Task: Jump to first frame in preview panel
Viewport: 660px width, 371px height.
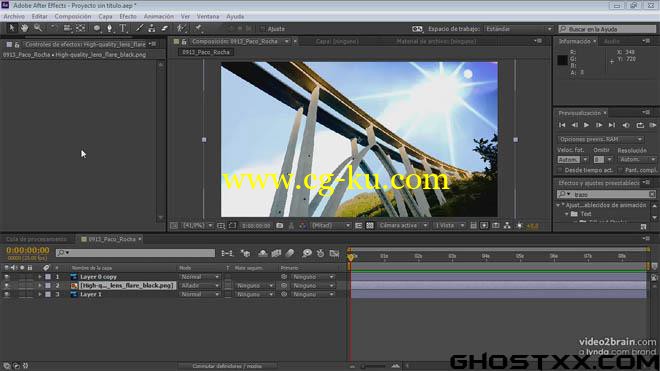Action: point(562,125)
